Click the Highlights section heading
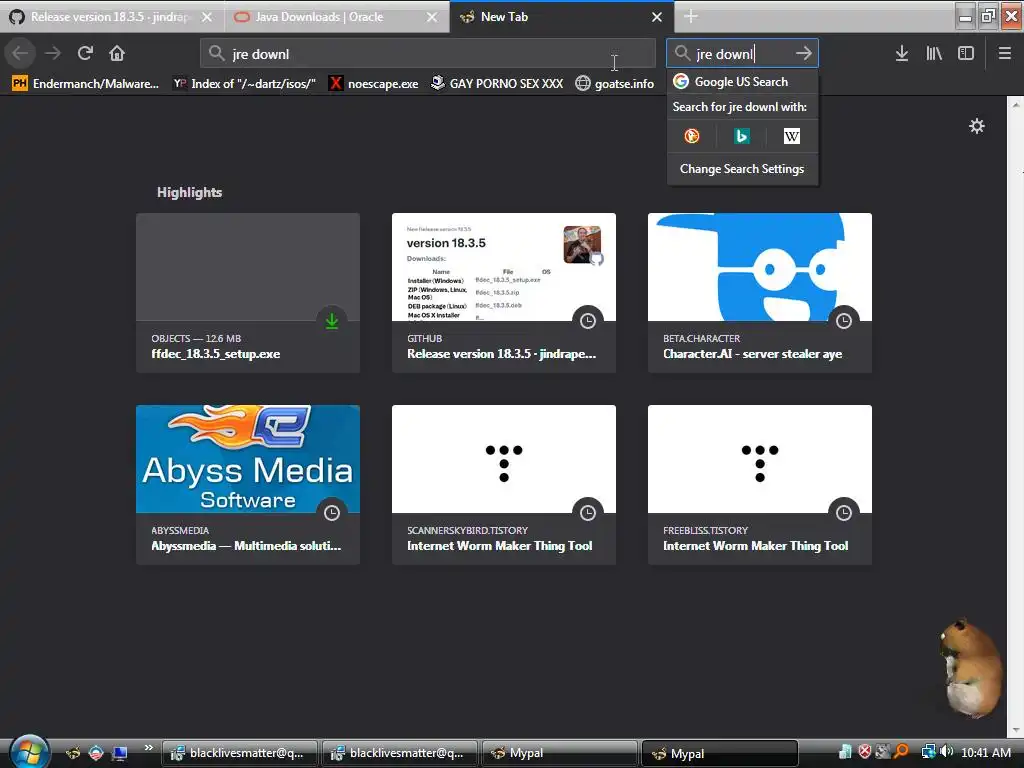Screen dimensions: 1024x768 pyautogui.click(x=189, y=192)
